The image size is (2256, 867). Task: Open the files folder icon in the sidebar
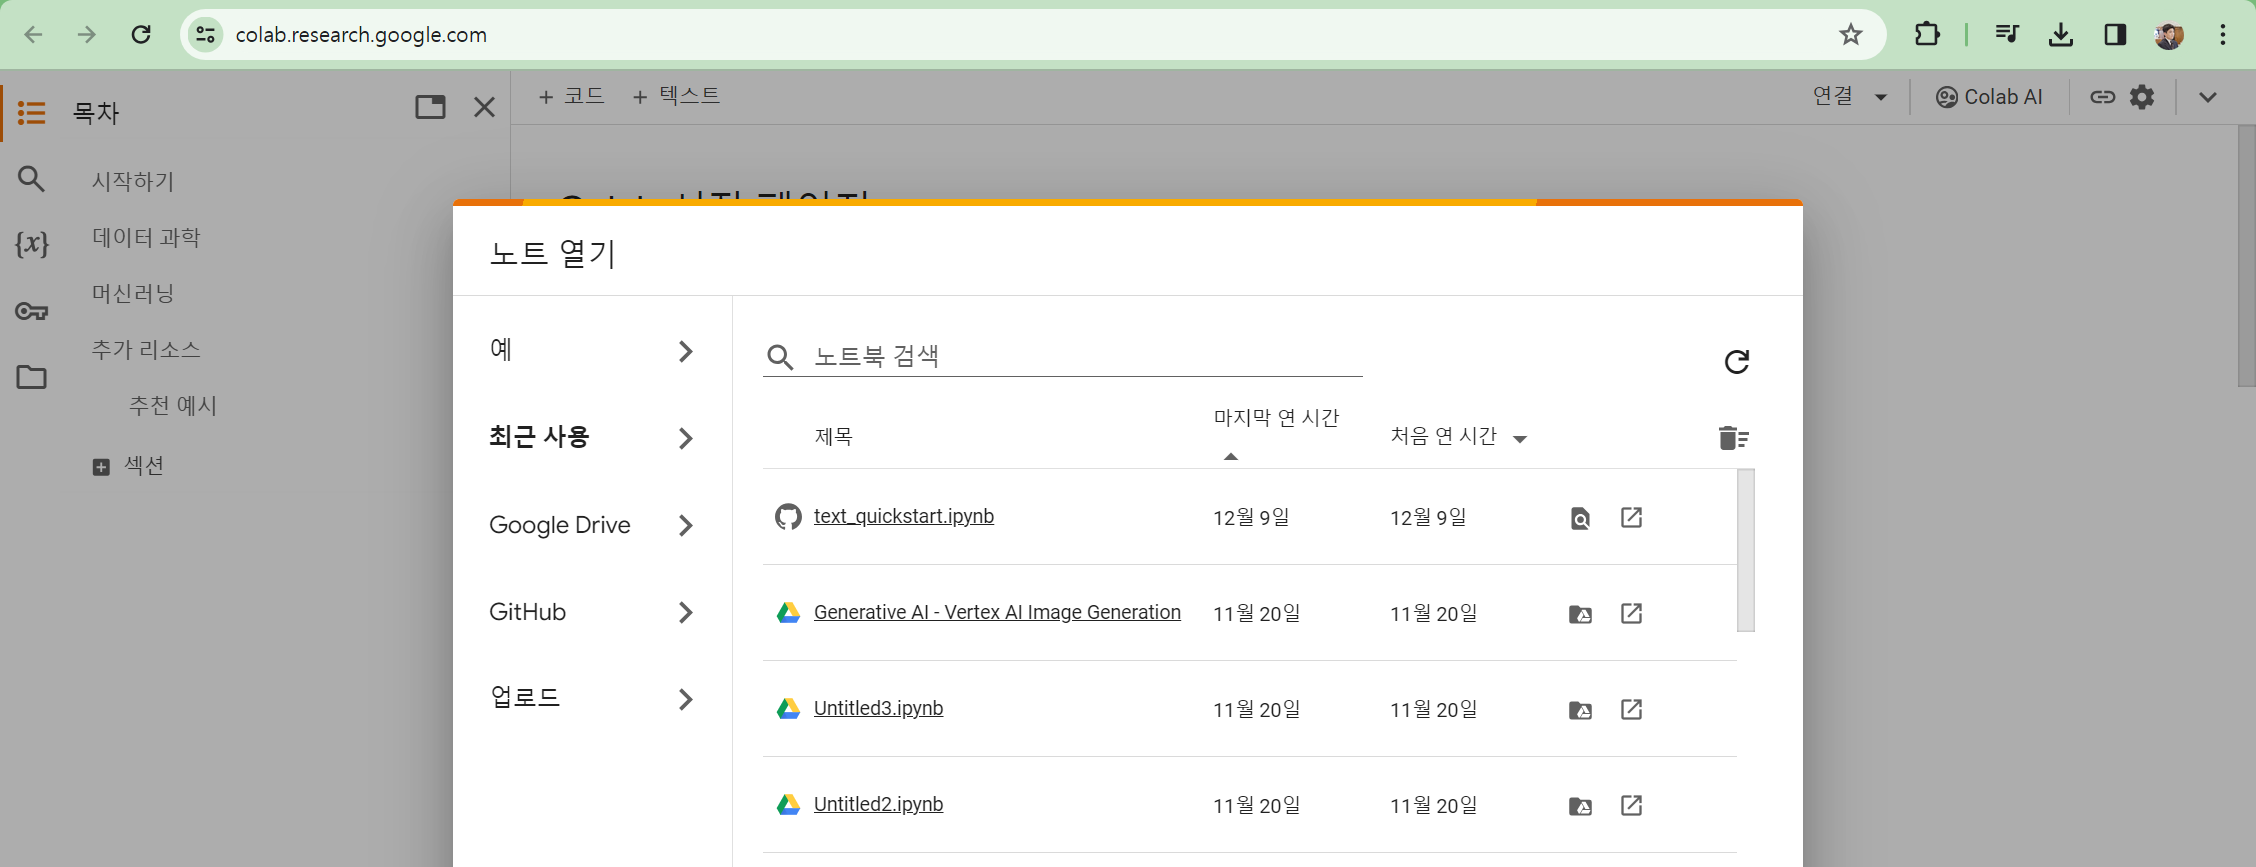(x=32, y=377)
